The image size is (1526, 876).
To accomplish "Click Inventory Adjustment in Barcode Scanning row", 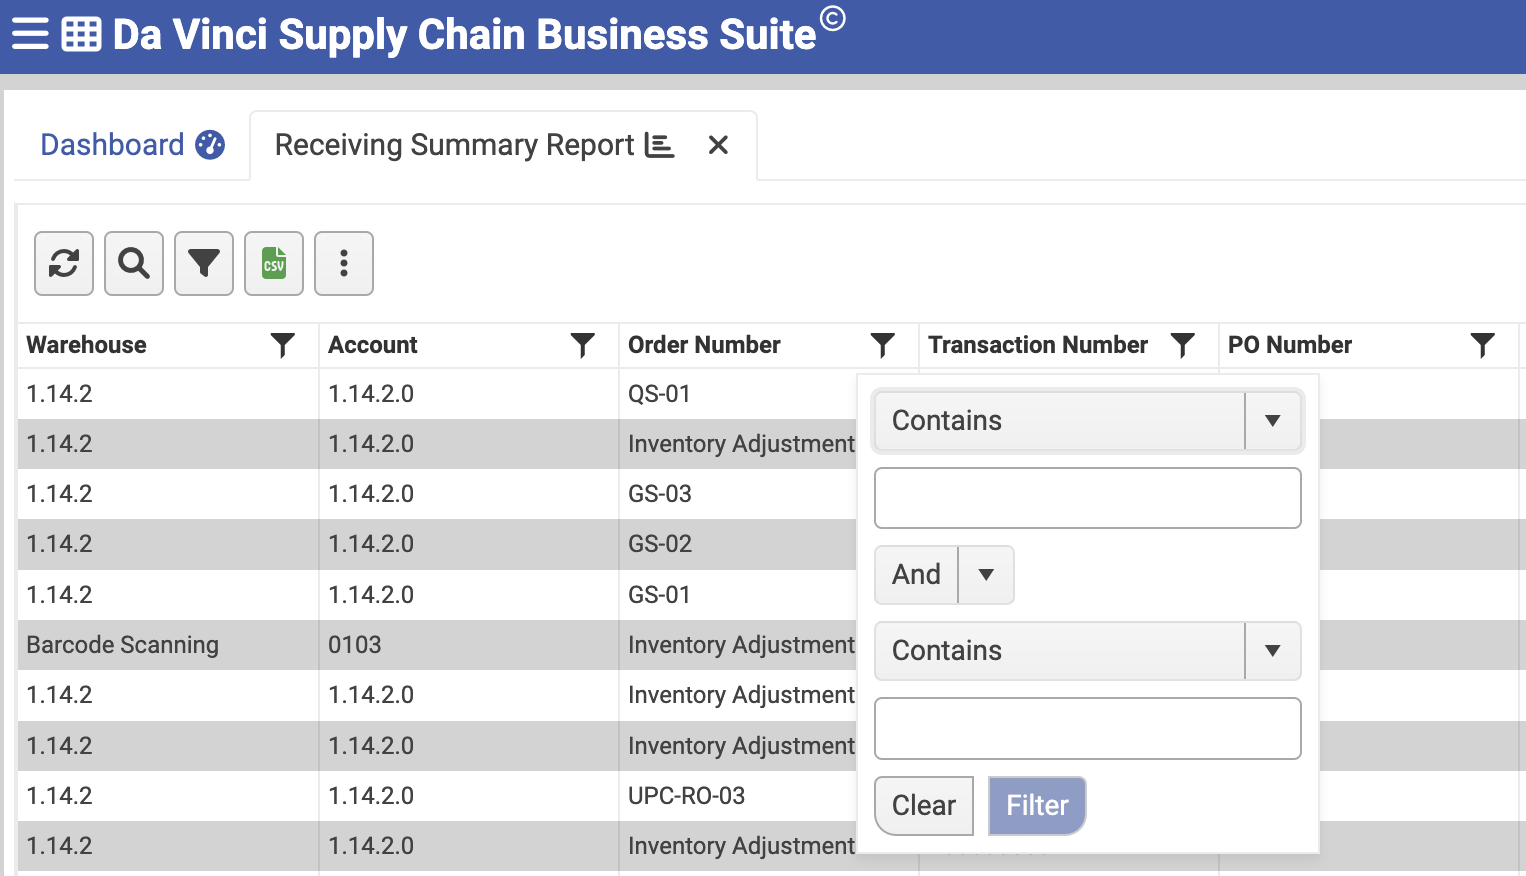I will [741, 645].
